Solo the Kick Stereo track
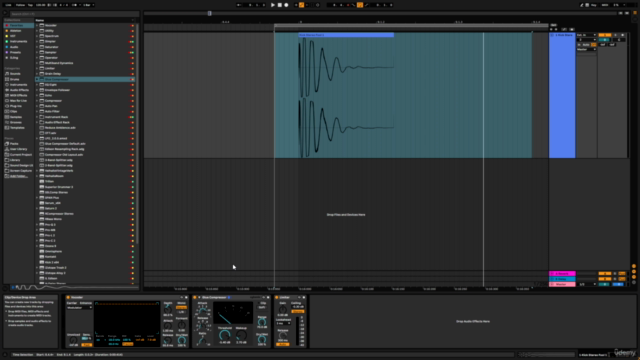 click(616, 35)
